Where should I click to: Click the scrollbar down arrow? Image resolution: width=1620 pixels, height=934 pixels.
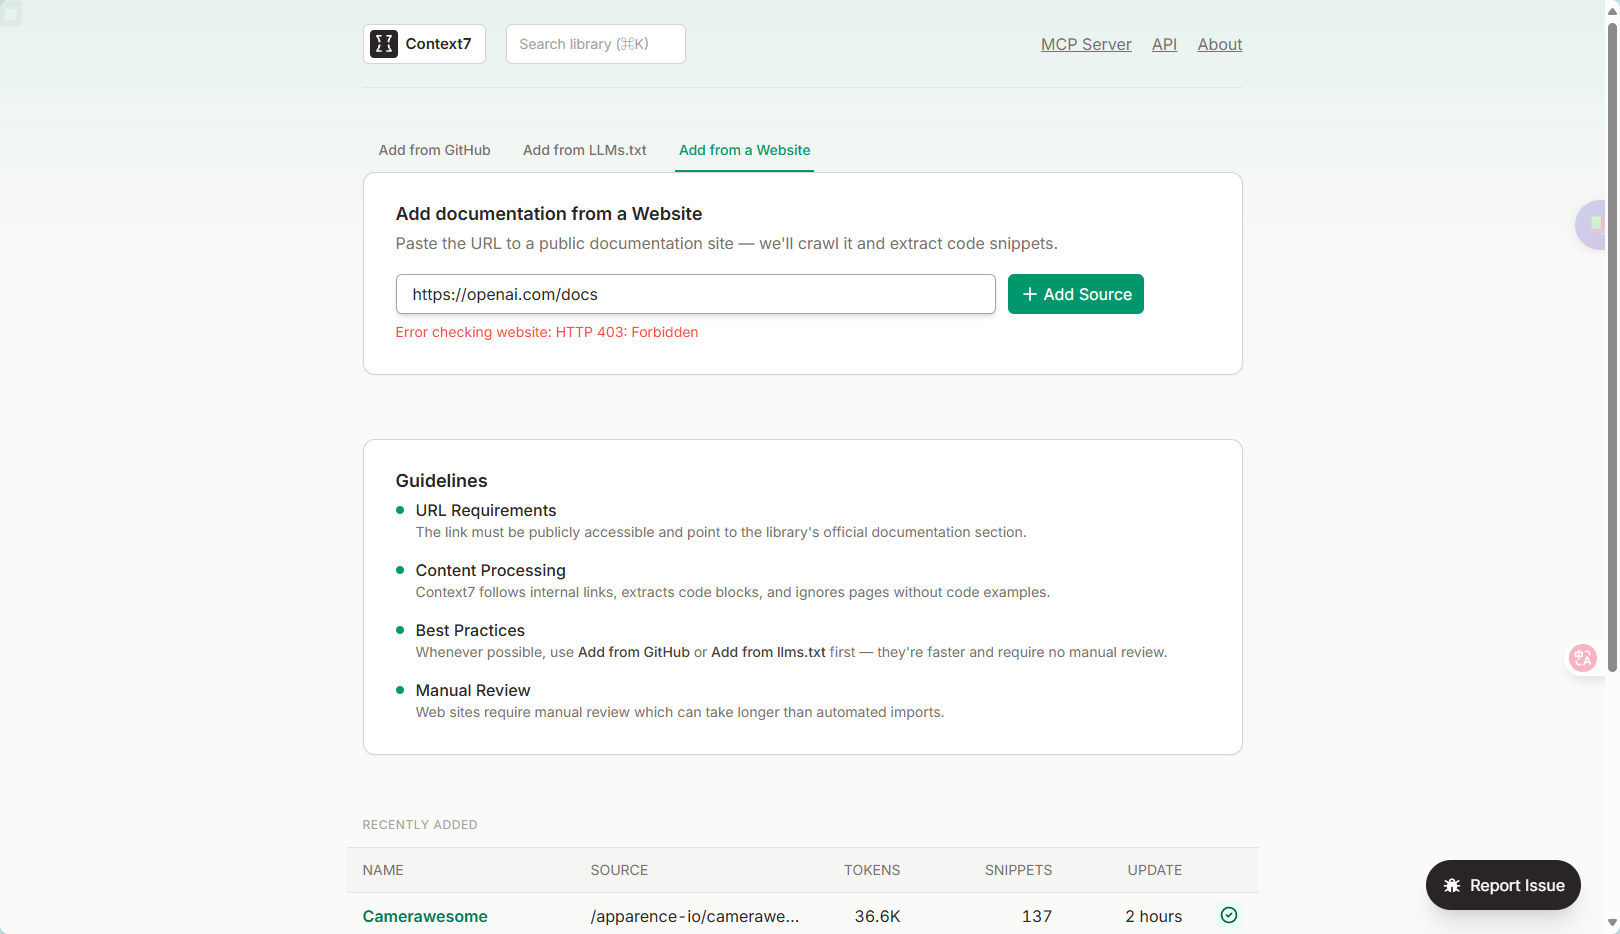pyautogui.click(x=1612, y=924)
